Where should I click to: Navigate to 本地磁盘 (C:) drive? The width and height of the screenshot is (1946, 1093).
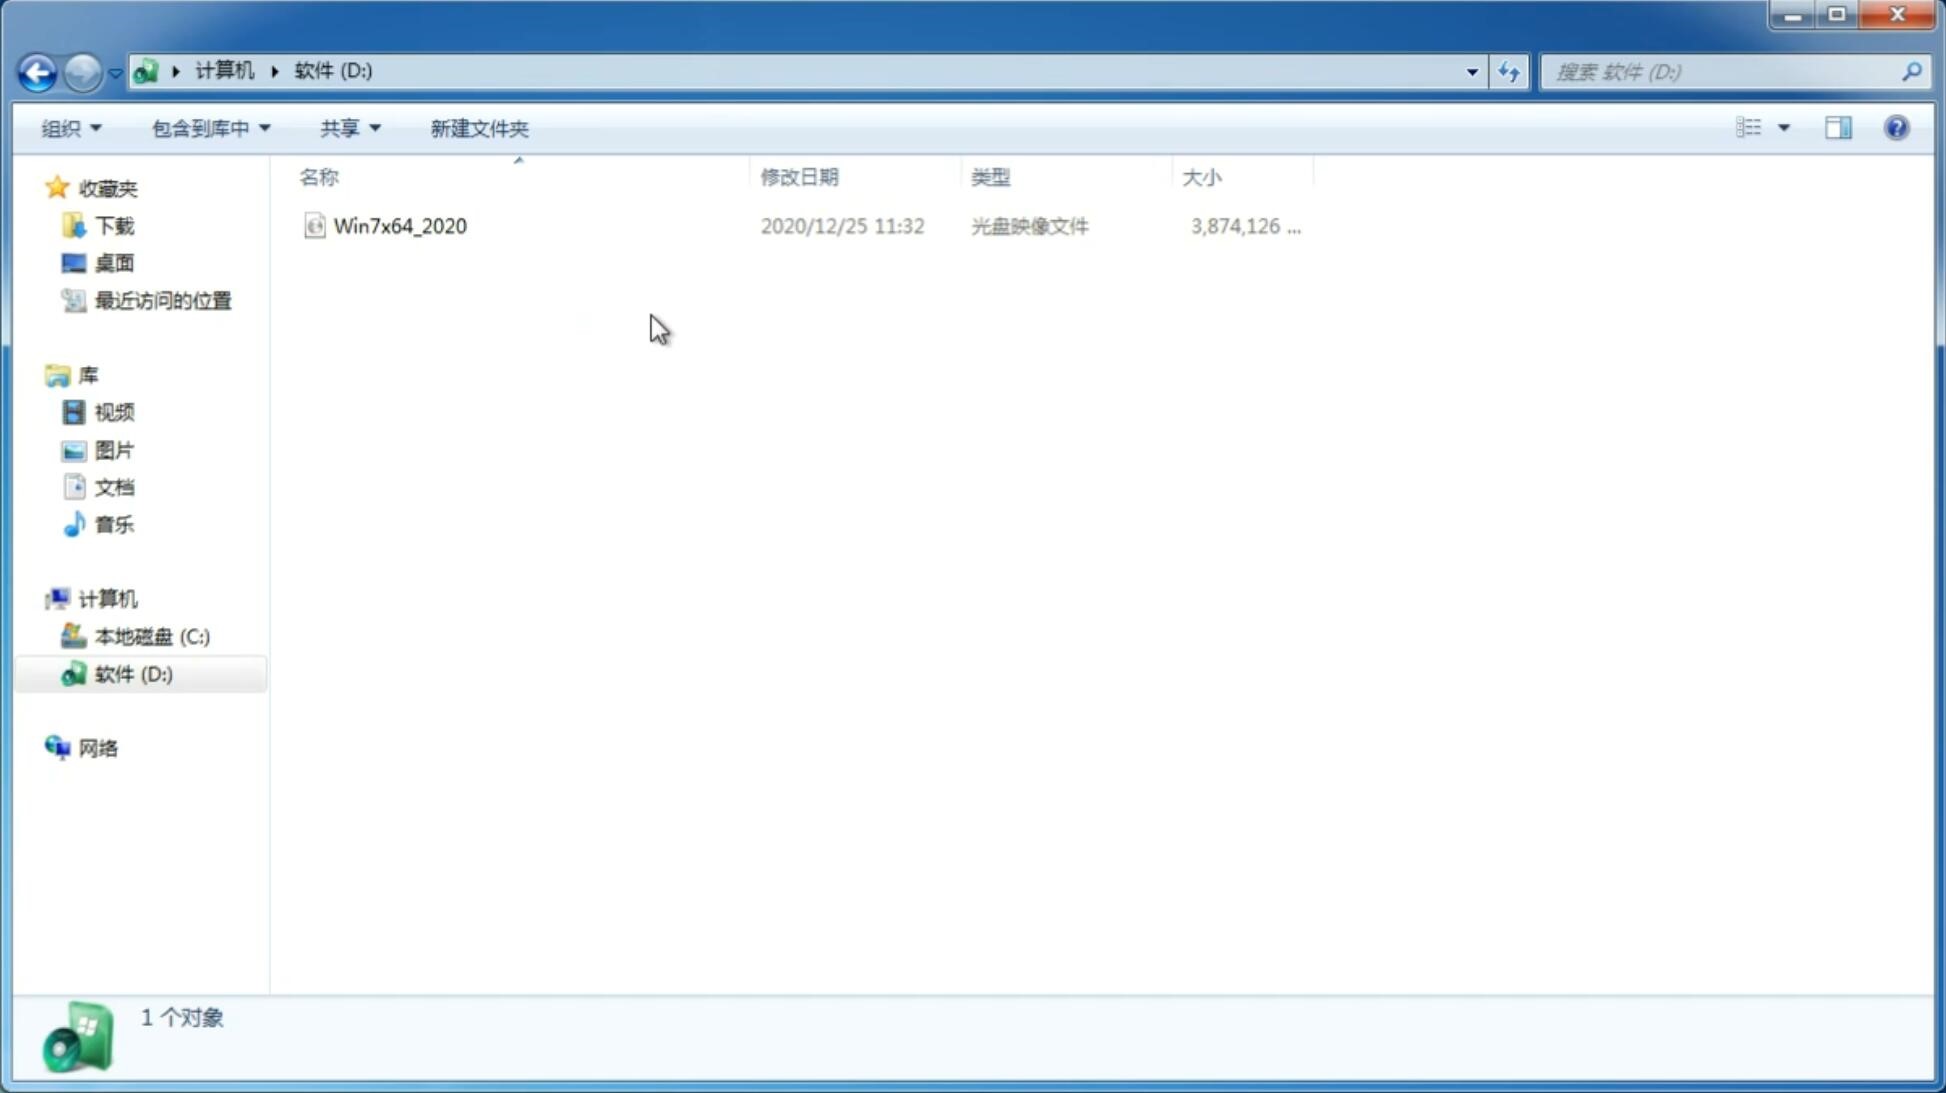click(151, 636)
